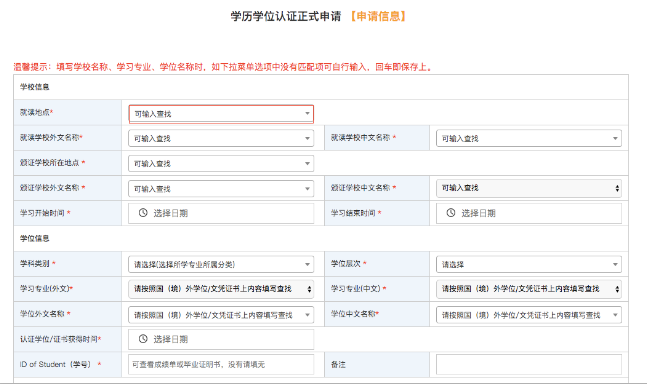Open the 颁证学校中文名称 select box
This screenshot has width=647, height=384.
coord(529,188)
